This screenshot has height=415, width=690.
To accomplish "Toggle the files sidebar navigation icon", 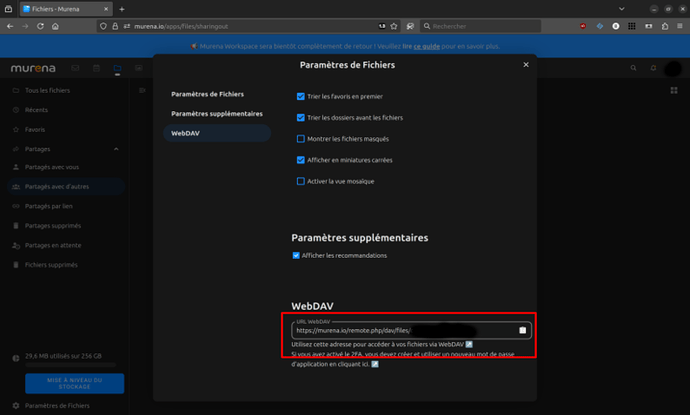I will 142,90.
